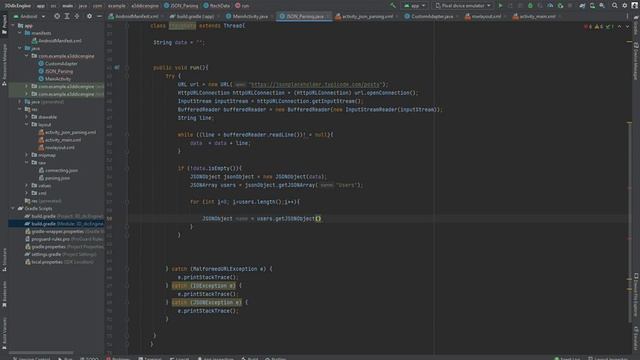The height and width of the screenshot is (360, 640).
Task: Click Project panel horizontal scrollbar
Action: 41,352
